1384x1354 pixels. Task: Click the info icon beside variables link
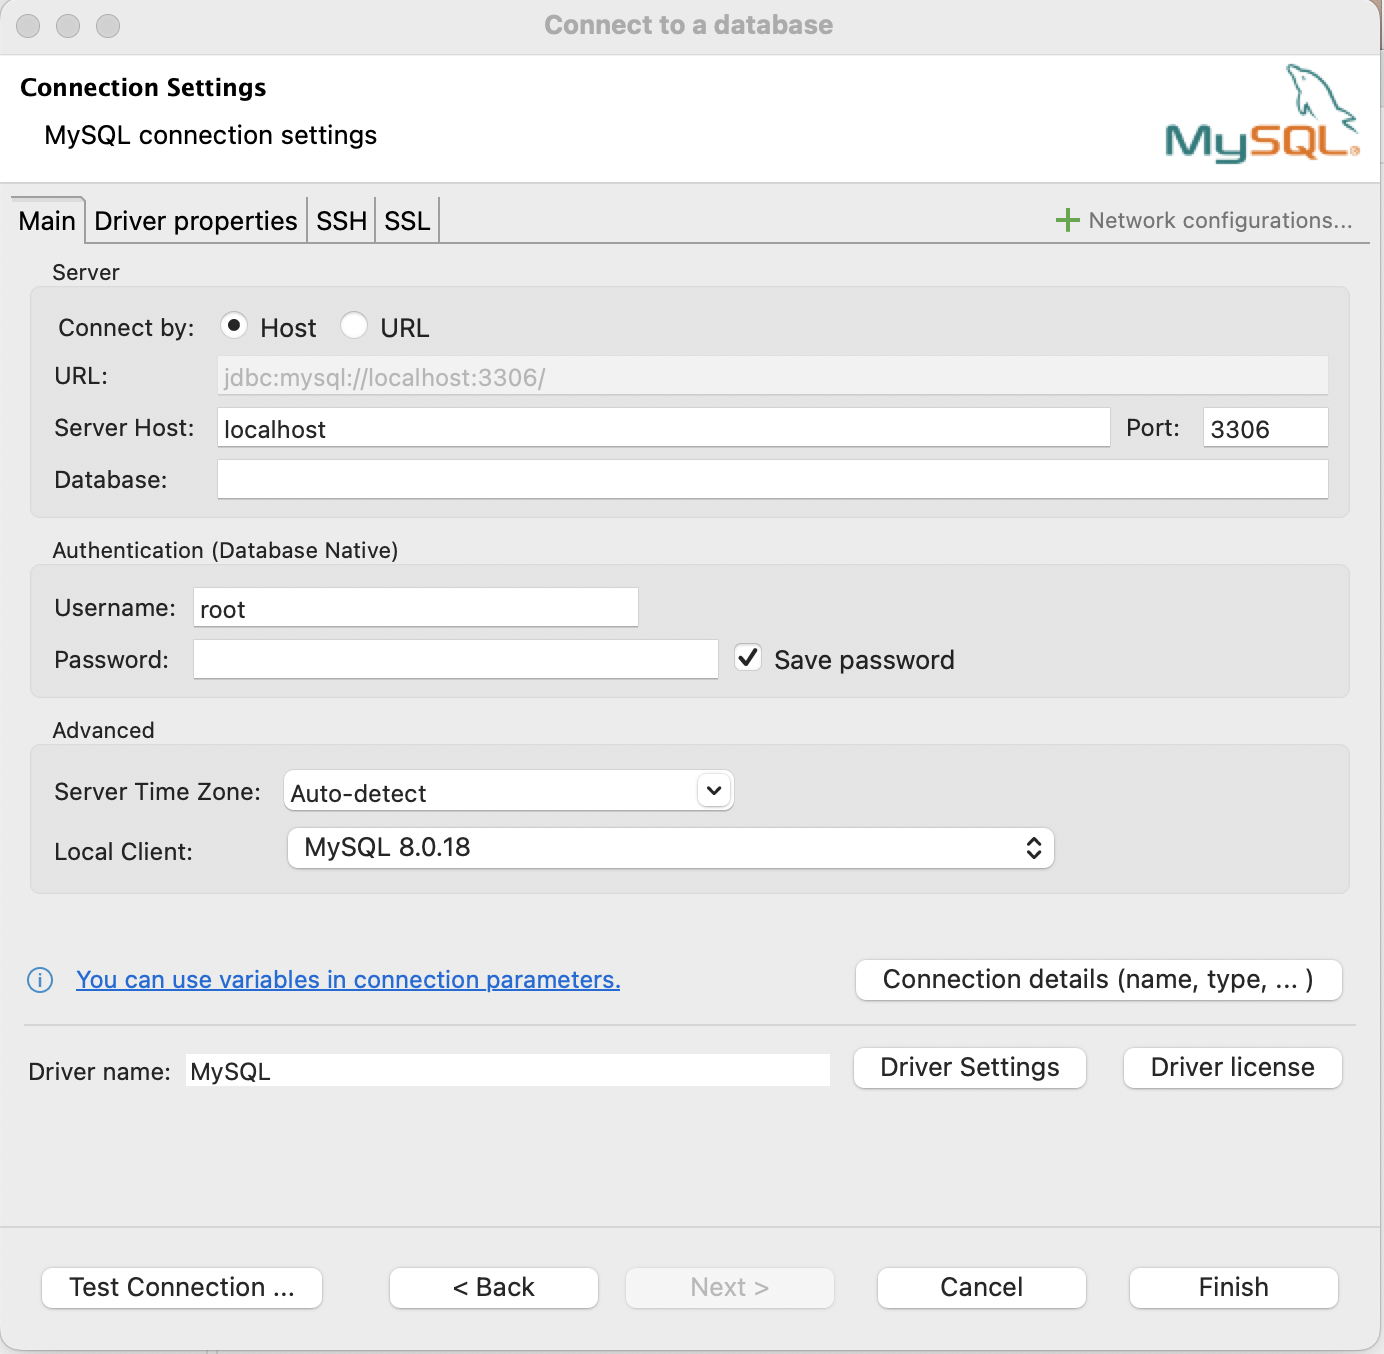click(40, 980)
